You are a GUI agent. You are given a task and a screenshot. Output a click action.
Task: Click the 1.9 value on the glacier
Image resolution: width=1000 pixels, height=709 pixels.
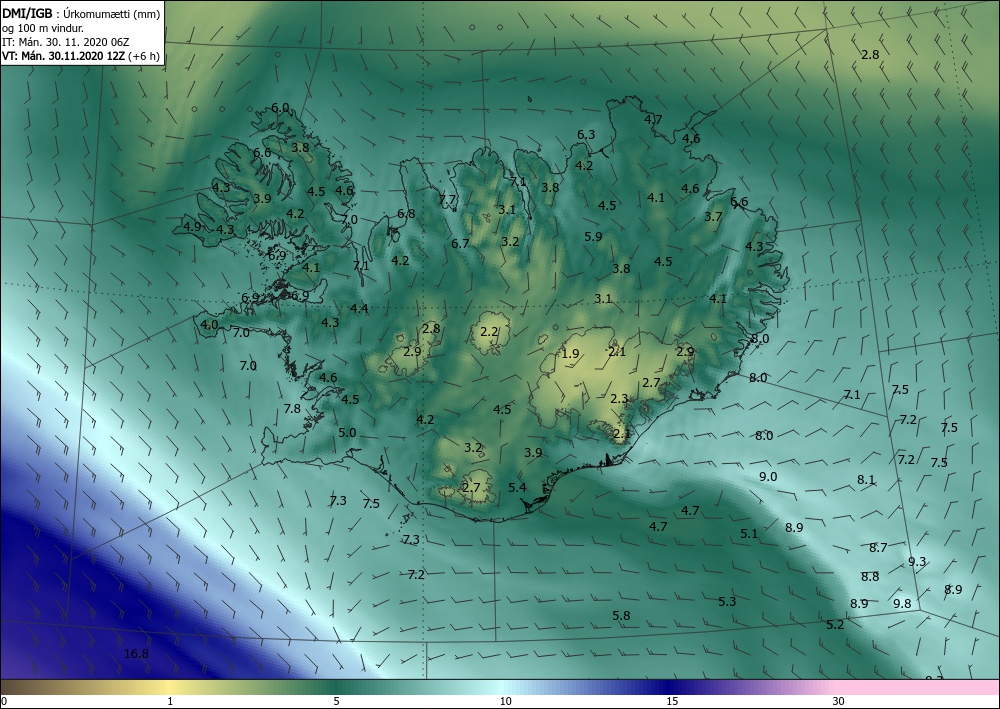coord(571,354)
